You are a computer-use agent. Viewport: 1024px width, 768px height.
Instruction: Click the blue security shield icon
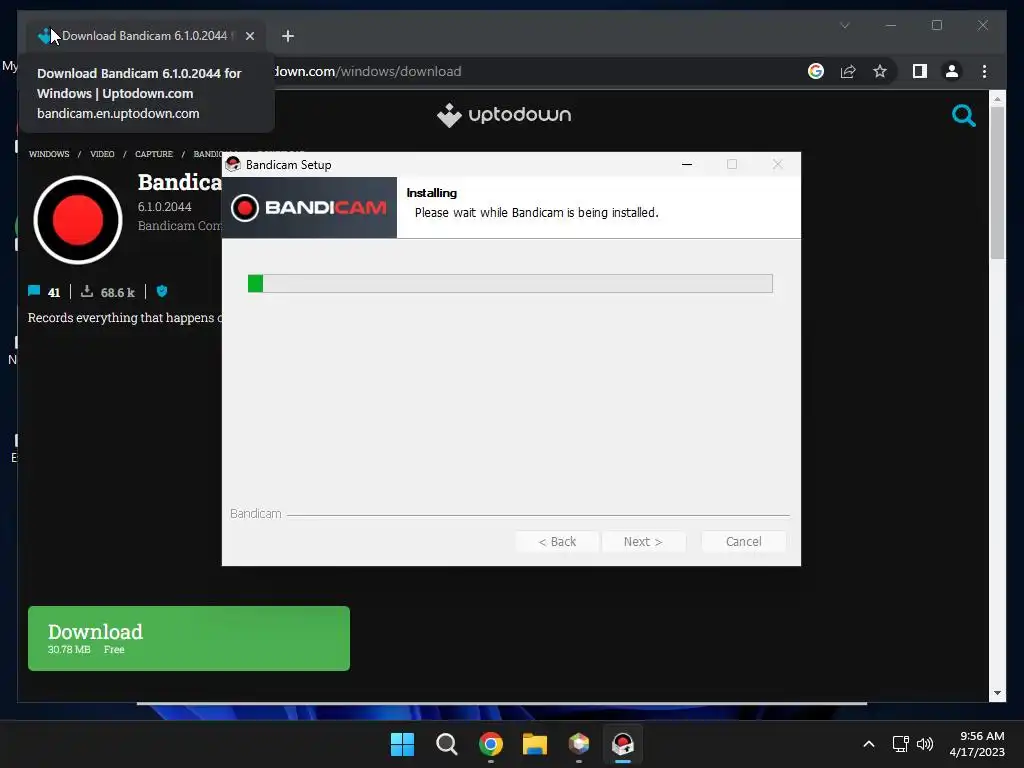[162, 291]
